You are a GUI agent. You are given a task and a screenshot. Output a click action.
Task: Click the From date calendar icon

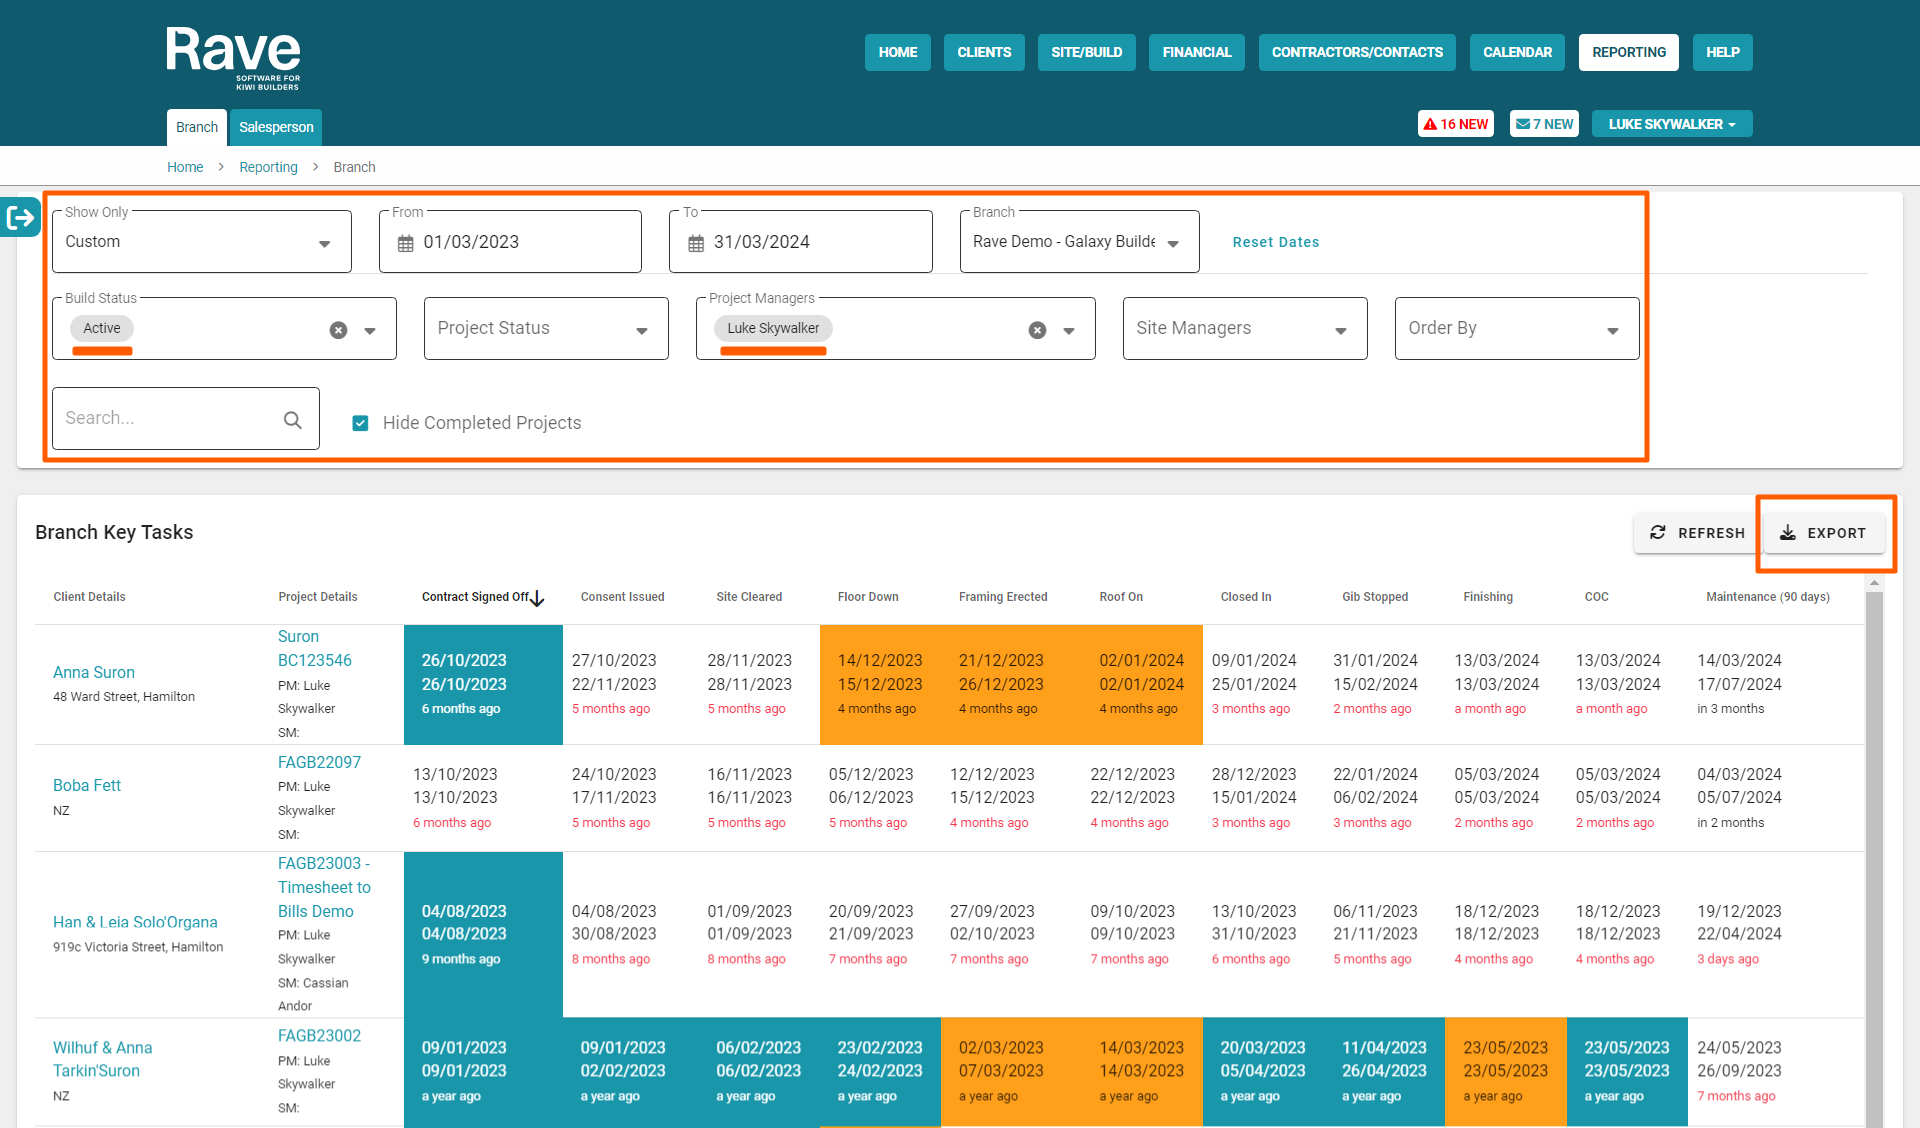pos(405,243)
